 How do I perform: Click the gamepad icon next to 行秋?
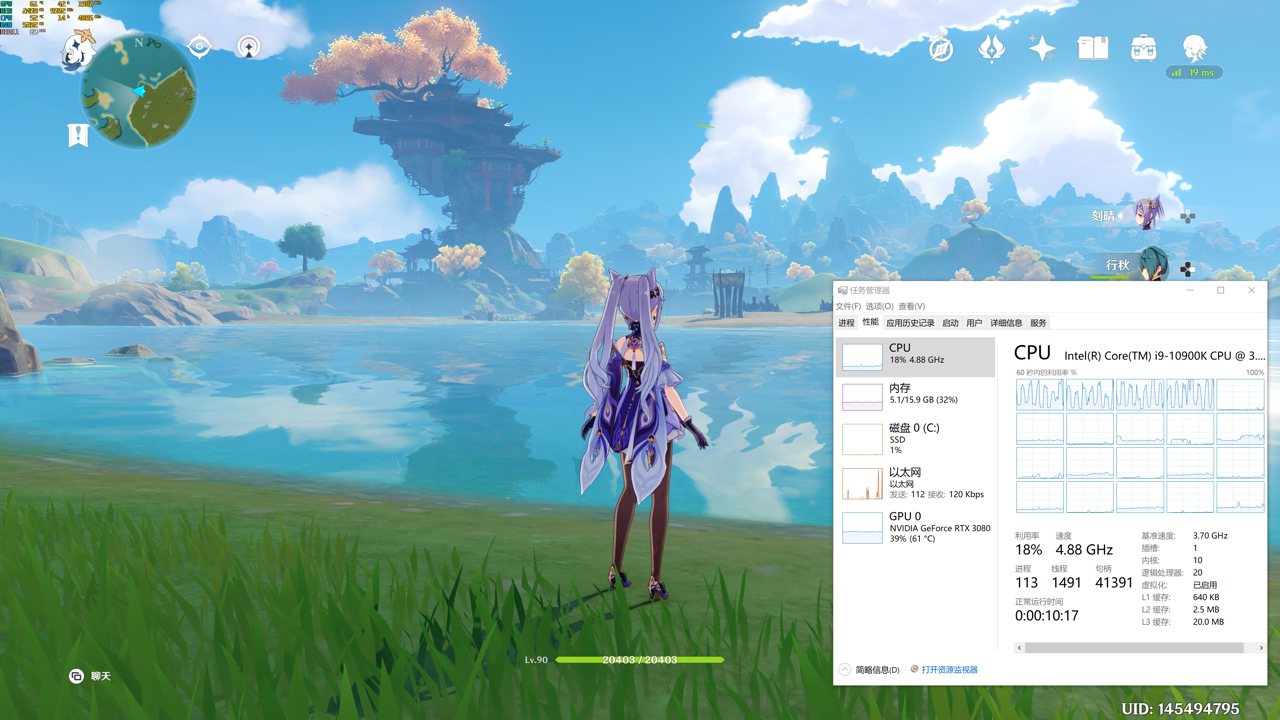click(1187, 269)
